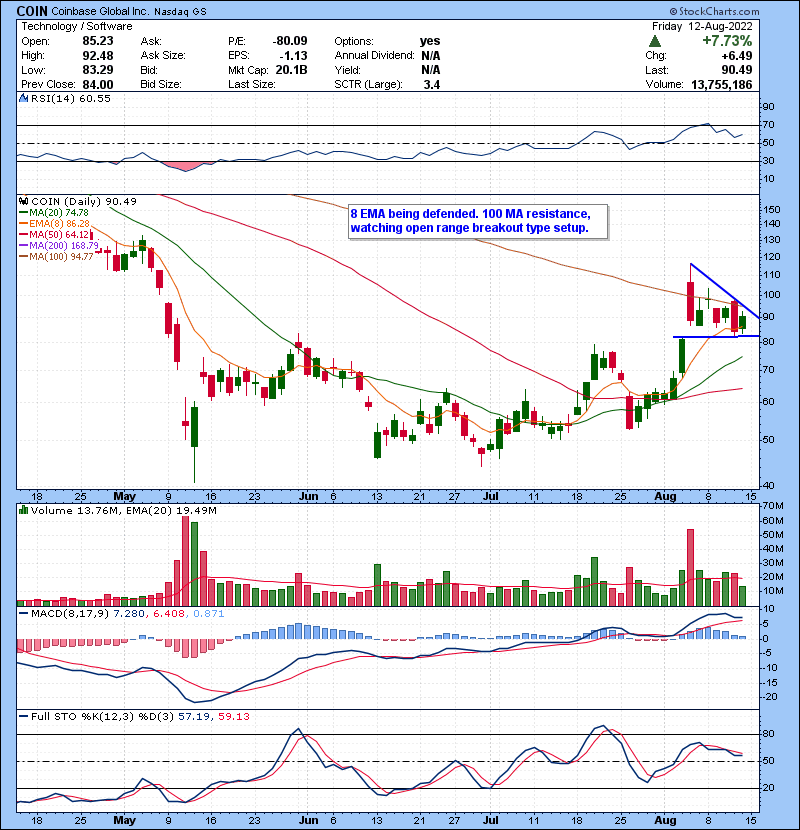Click the Low value 83.29
Screen dimensions: 800x830
point(97,70)
